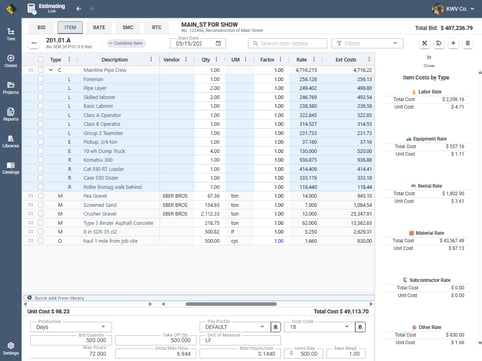
Task: Open the Filters dropdown
Action: click(367, 43)
